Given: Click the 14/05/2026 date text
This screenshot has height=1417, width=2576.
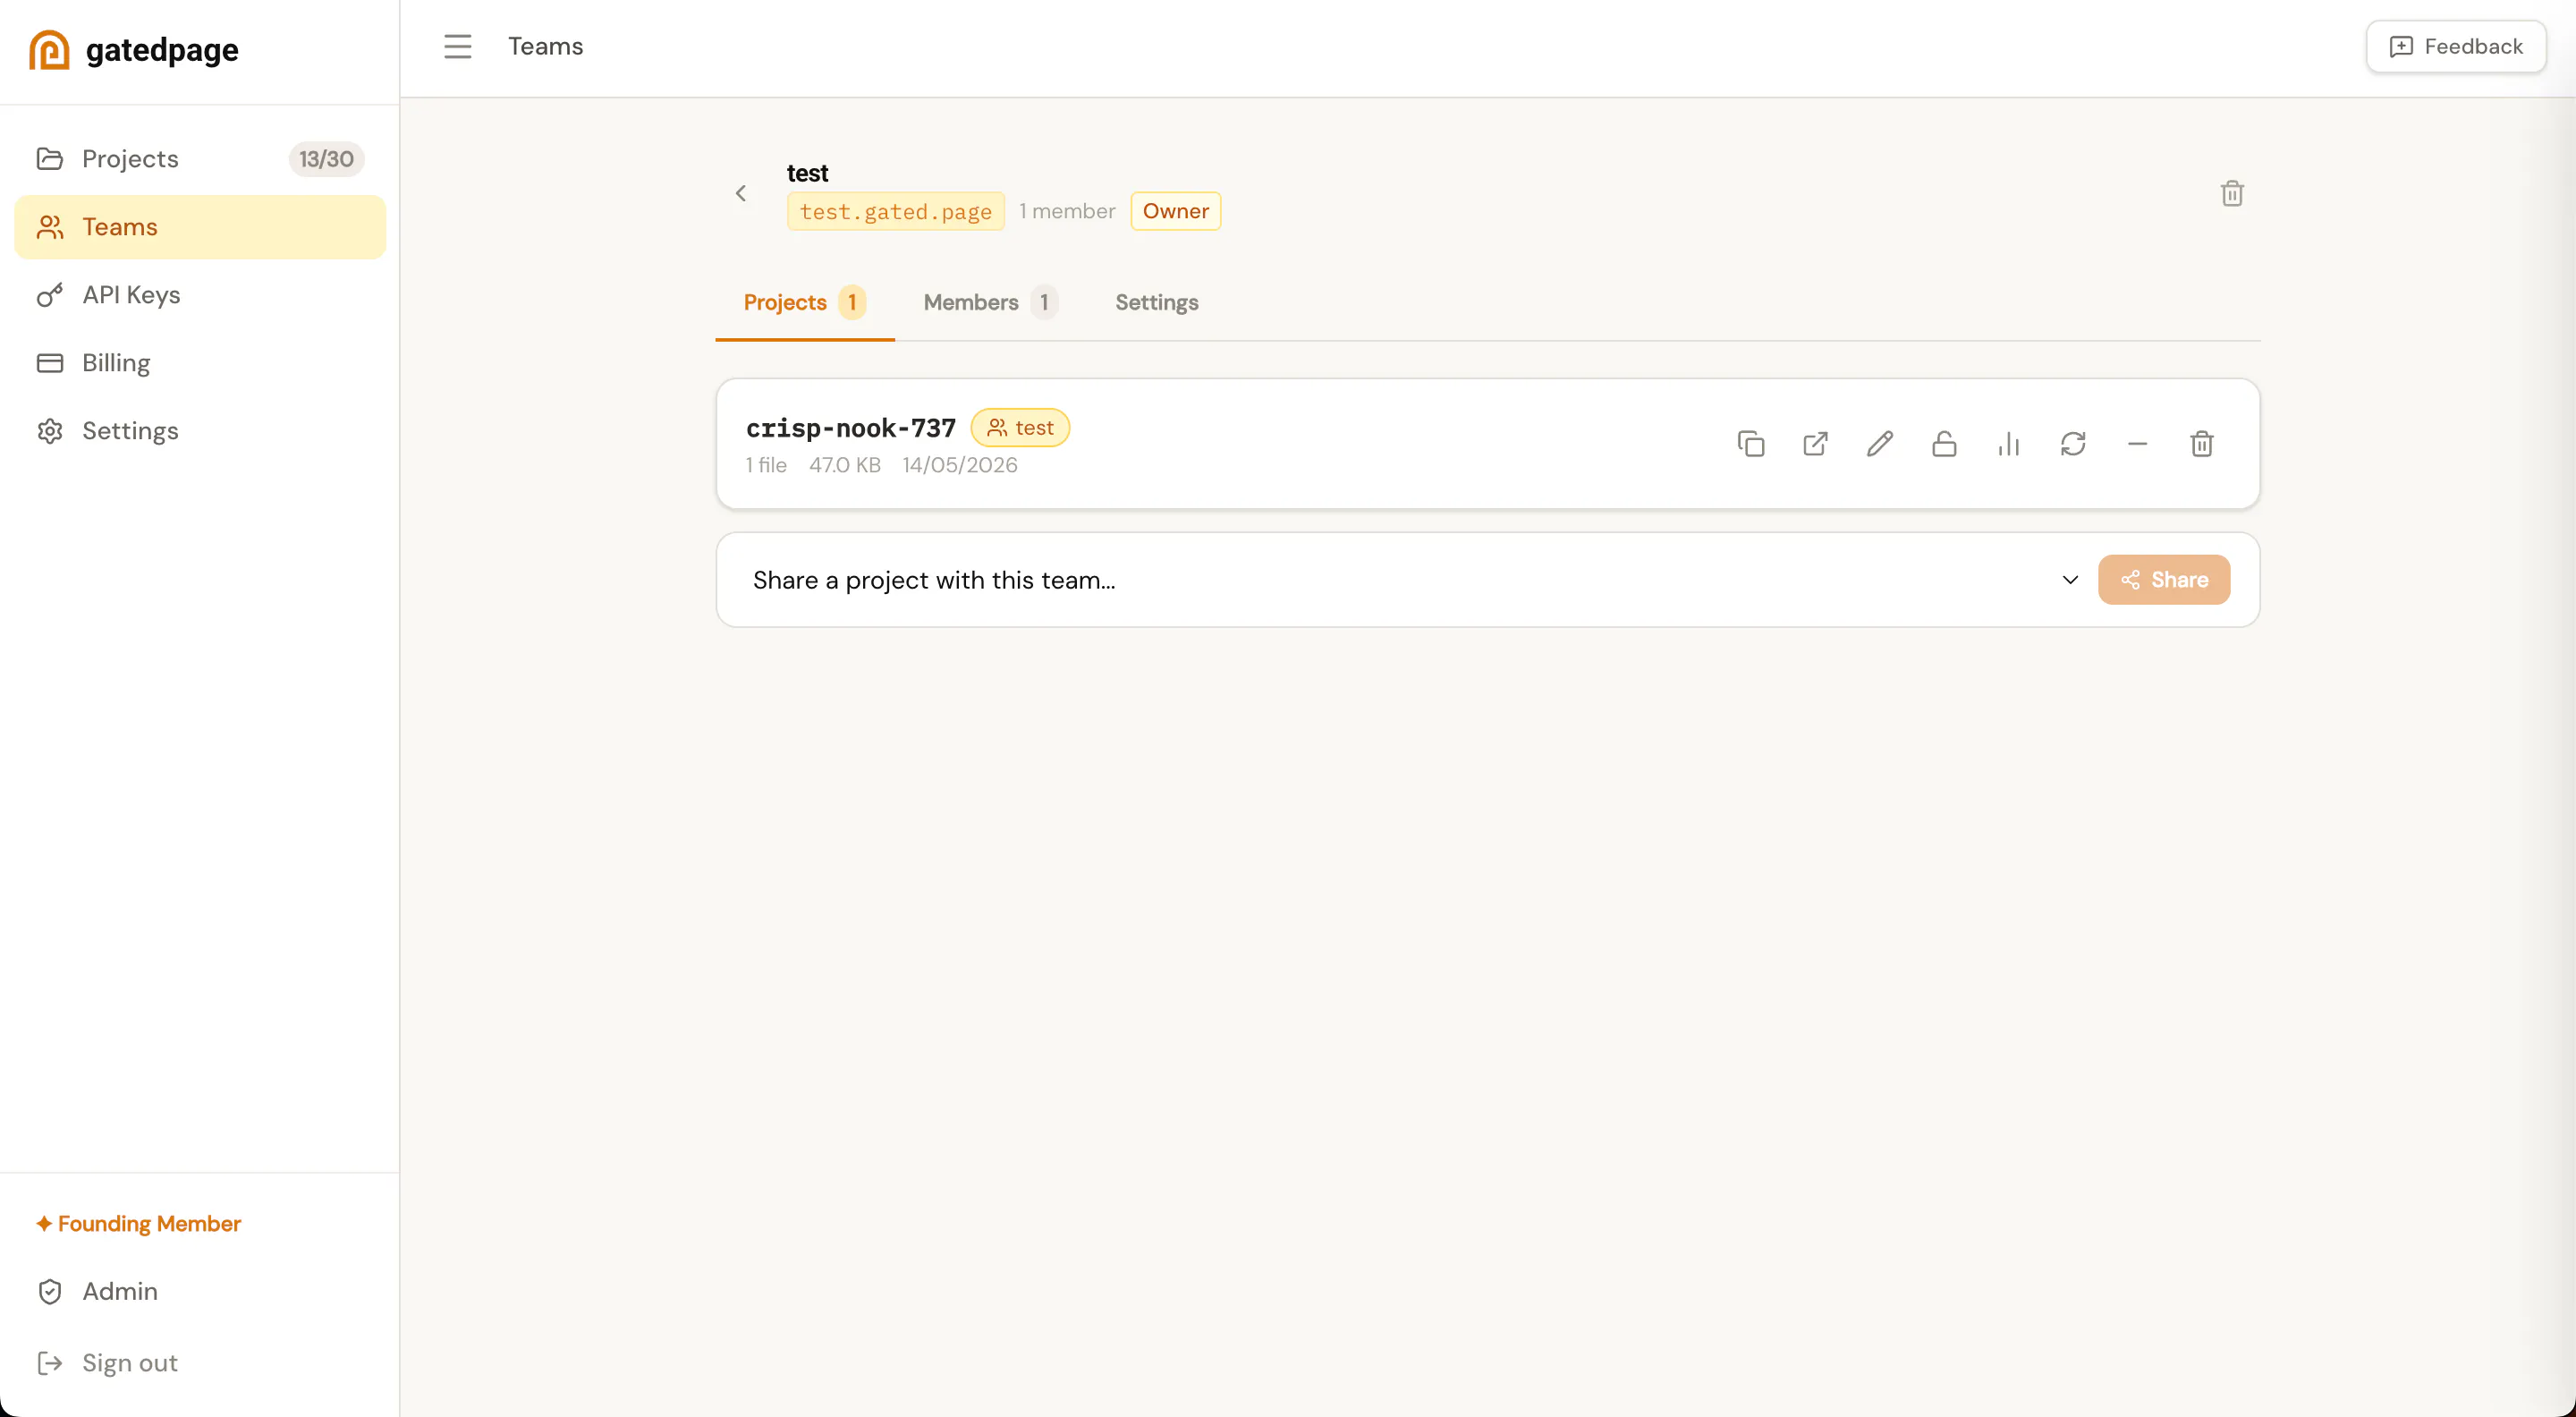Looking at the screenshot, I should 959,466.
